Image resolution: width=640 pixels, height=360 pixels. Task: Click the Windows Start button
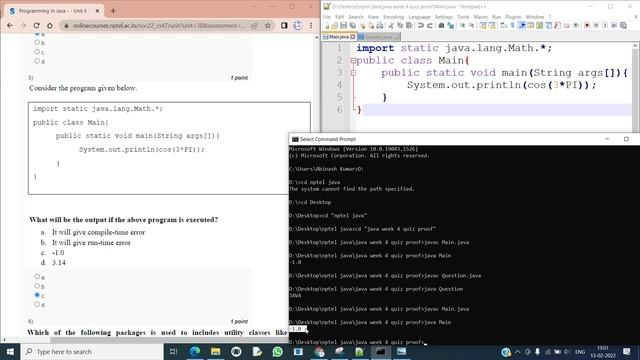pos(10,351)
